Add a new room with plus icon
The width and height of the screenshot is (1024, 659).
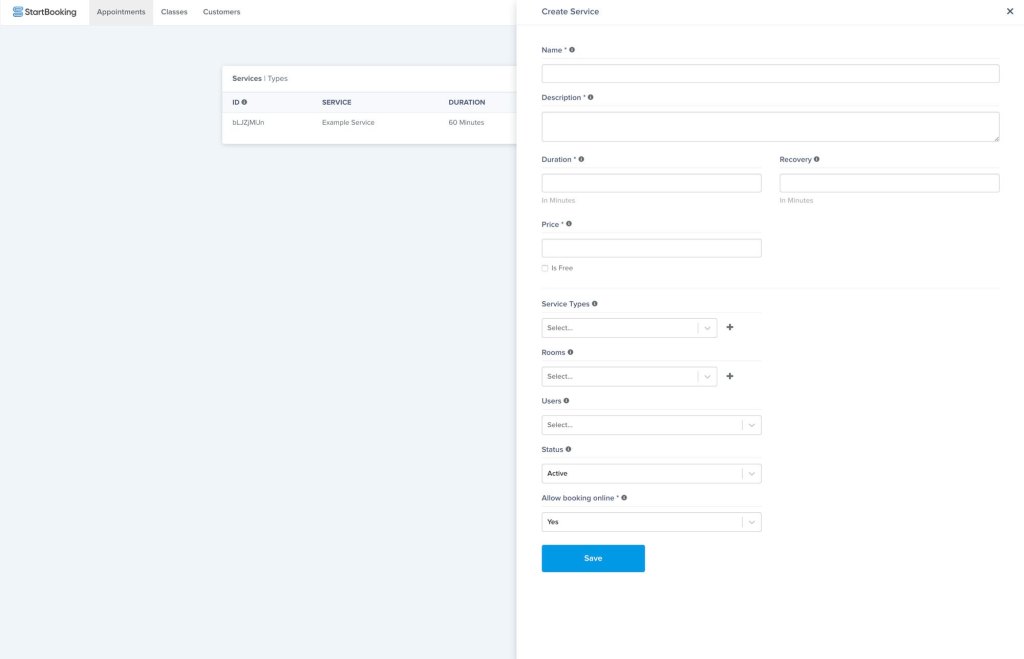[729, 376]
